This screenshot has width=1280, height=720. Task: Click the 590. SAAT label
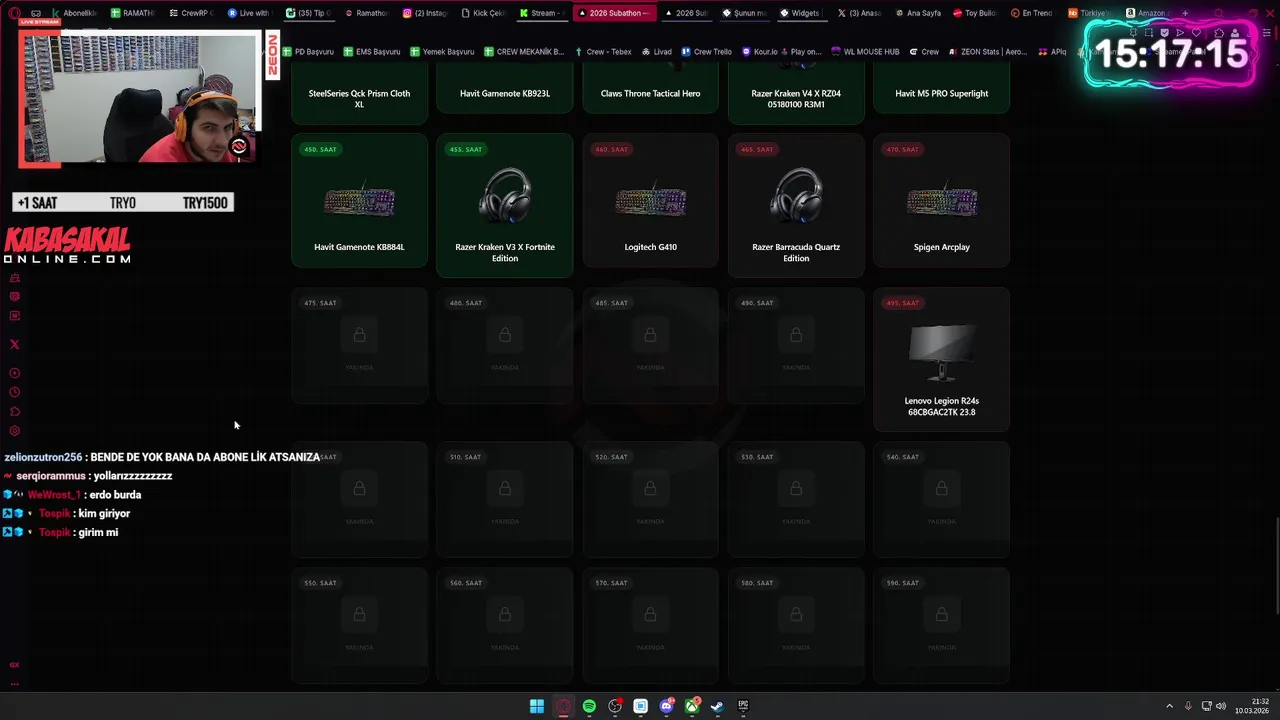(902, 583)
